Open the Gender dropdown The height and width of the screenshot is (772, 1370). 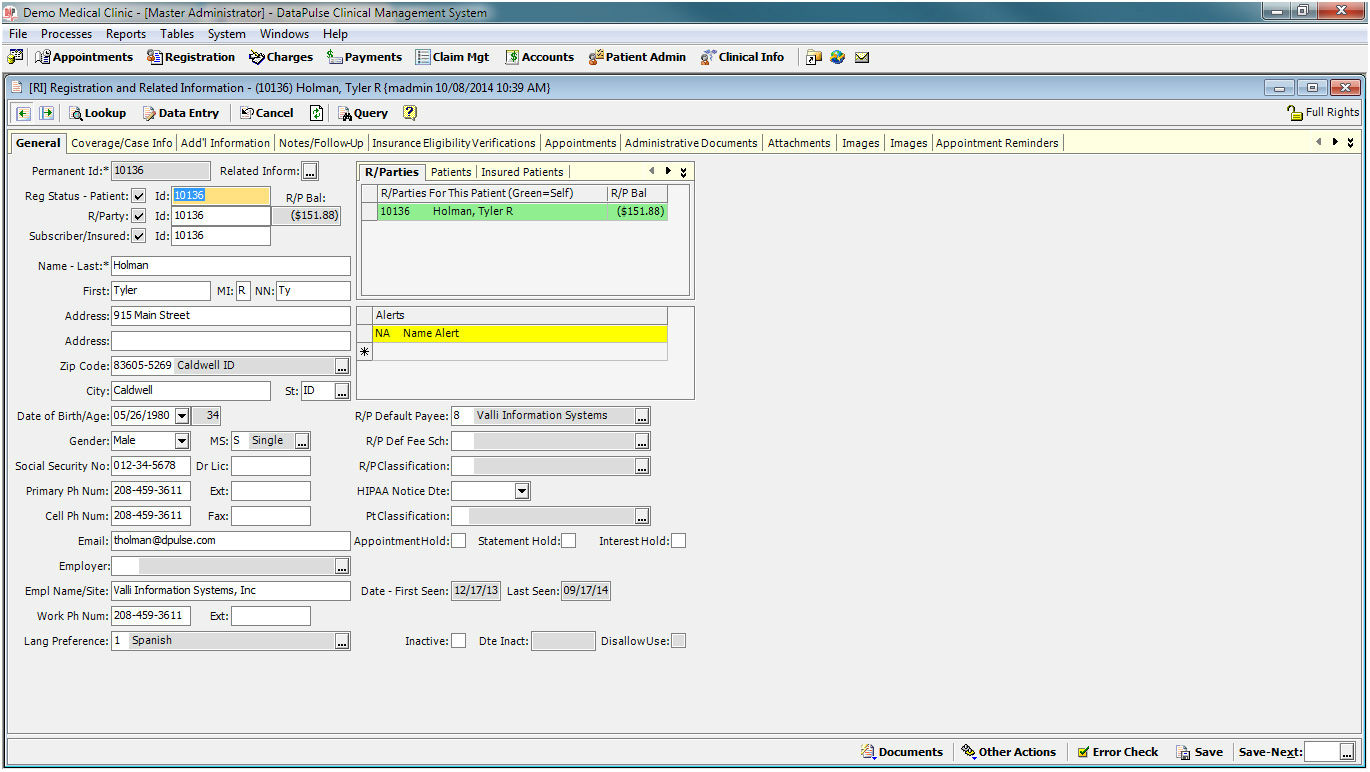(181, 441)
